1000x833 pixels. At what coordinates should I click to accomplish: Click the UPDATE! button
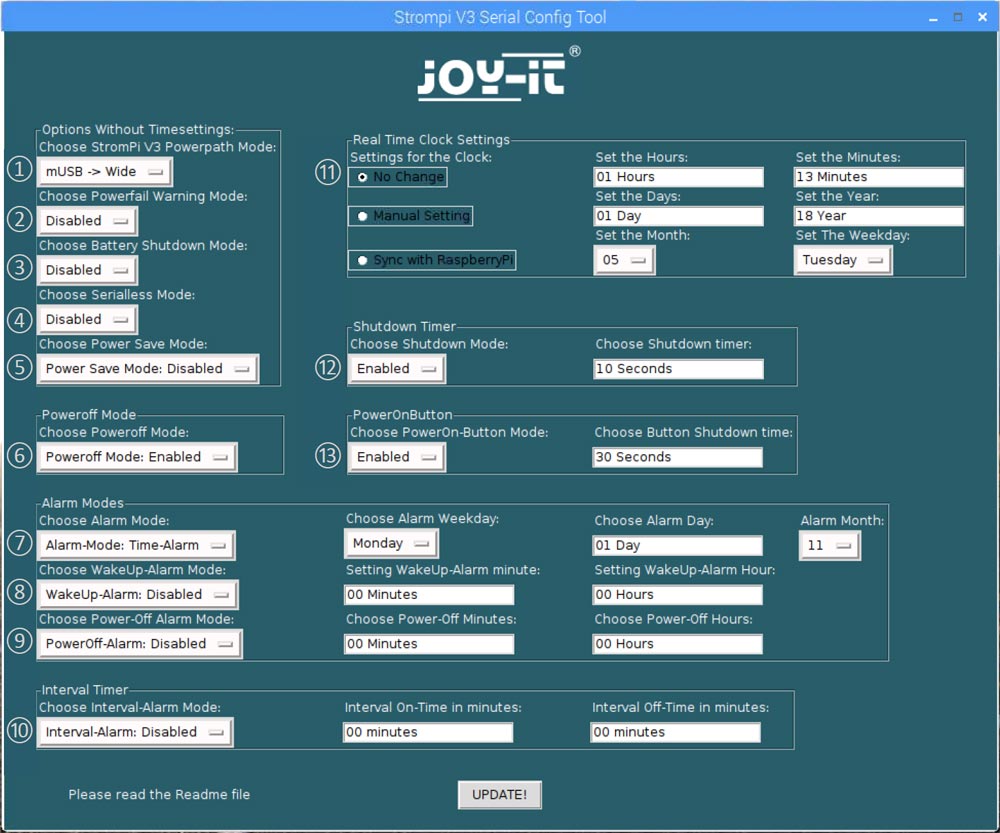click(x=499, y=795)
